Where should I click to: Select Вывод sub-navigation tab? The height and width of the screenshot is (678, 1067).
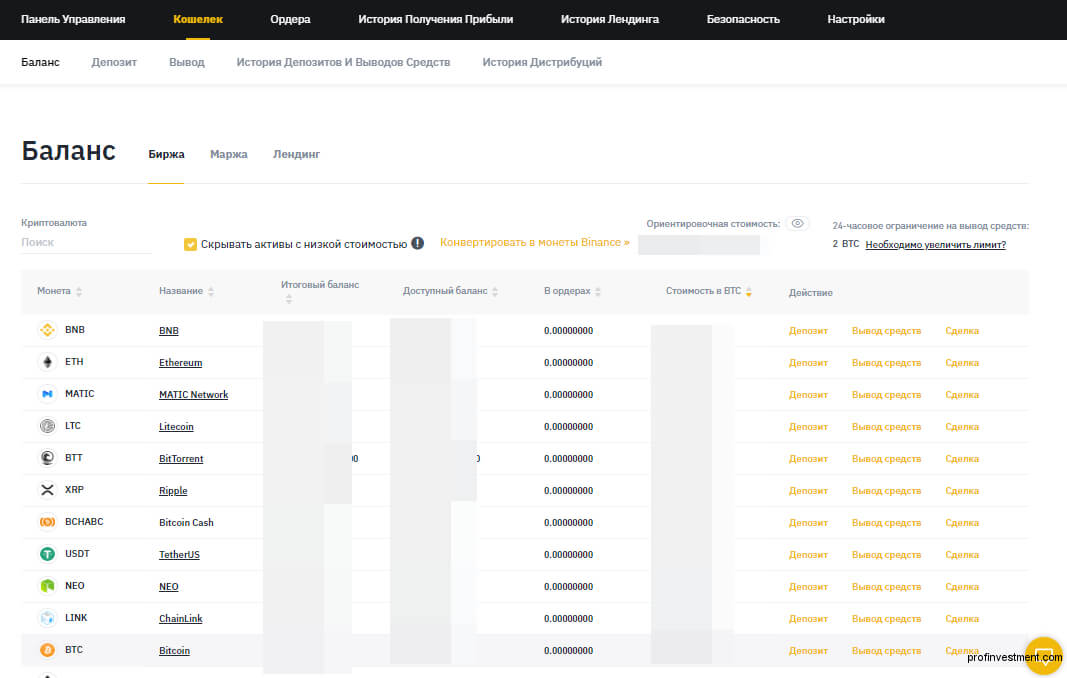coord(186,62)
